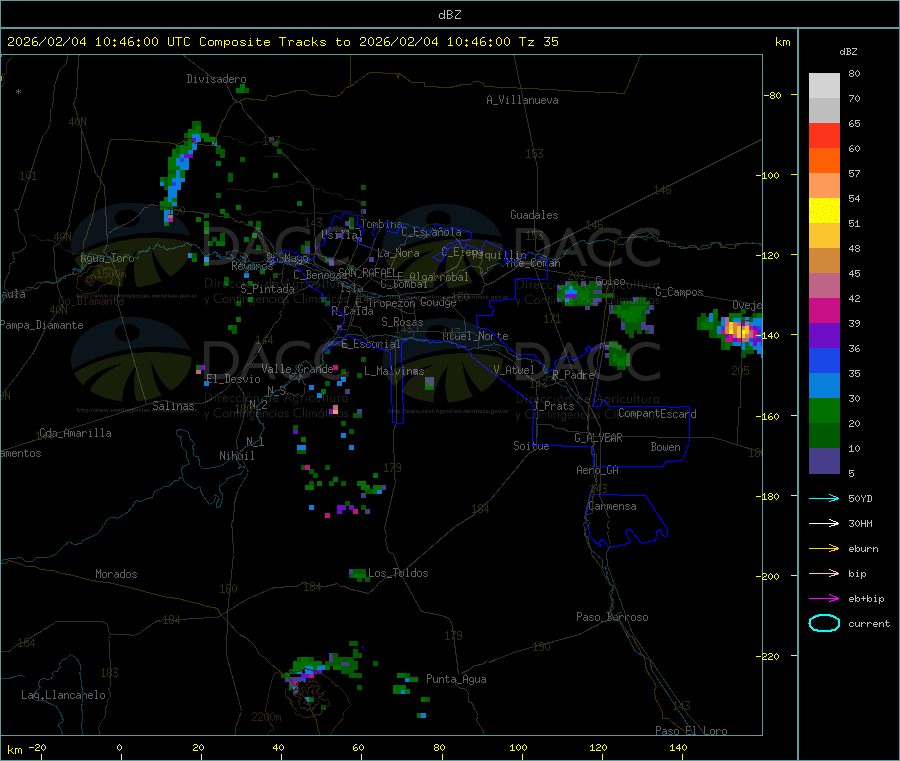Click the 'Nihuil' map label
The width and height of the screenshot is (900, 761).
point(237,456)
